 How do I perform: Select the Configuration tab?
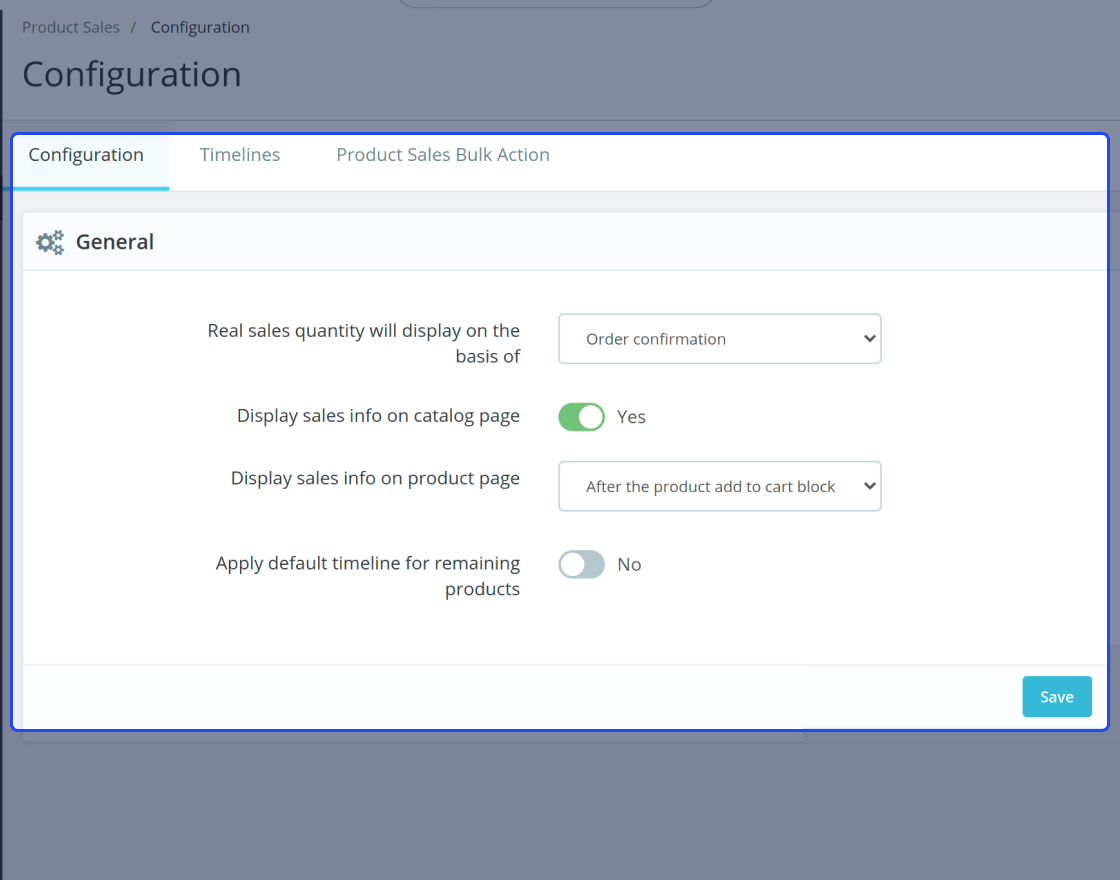coord(86,155)
